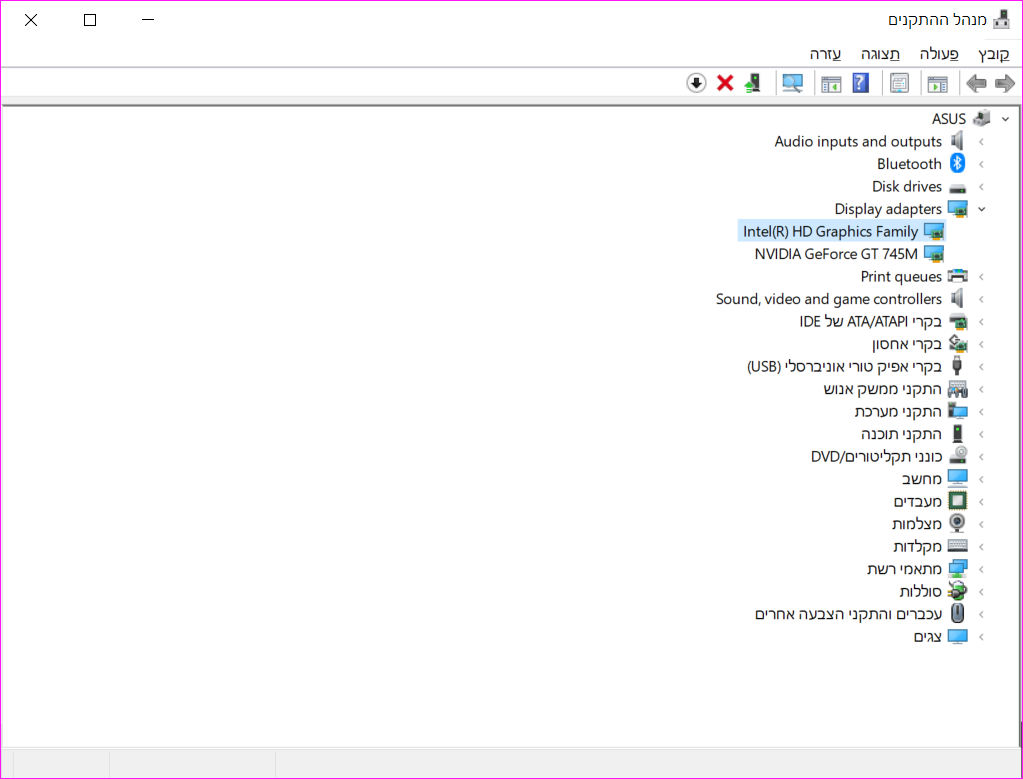Screen dimensions: 1023x779
Task: Open the עזרה (Help) menu
Action: [825, 54]
